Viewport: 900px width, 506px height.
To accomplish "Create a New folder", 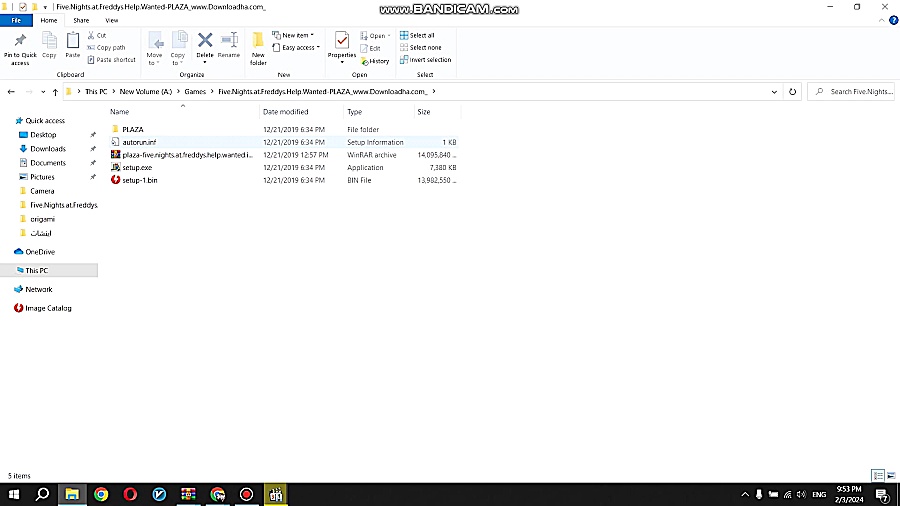I will [x=258, y=48].
